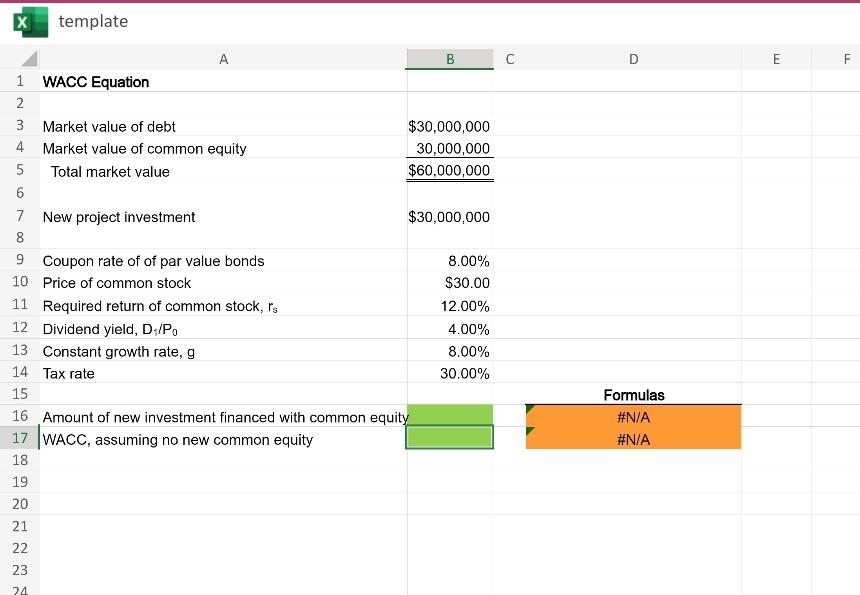Select row header 17
This screenshot has height=595, width=860.
click(20, 439)
